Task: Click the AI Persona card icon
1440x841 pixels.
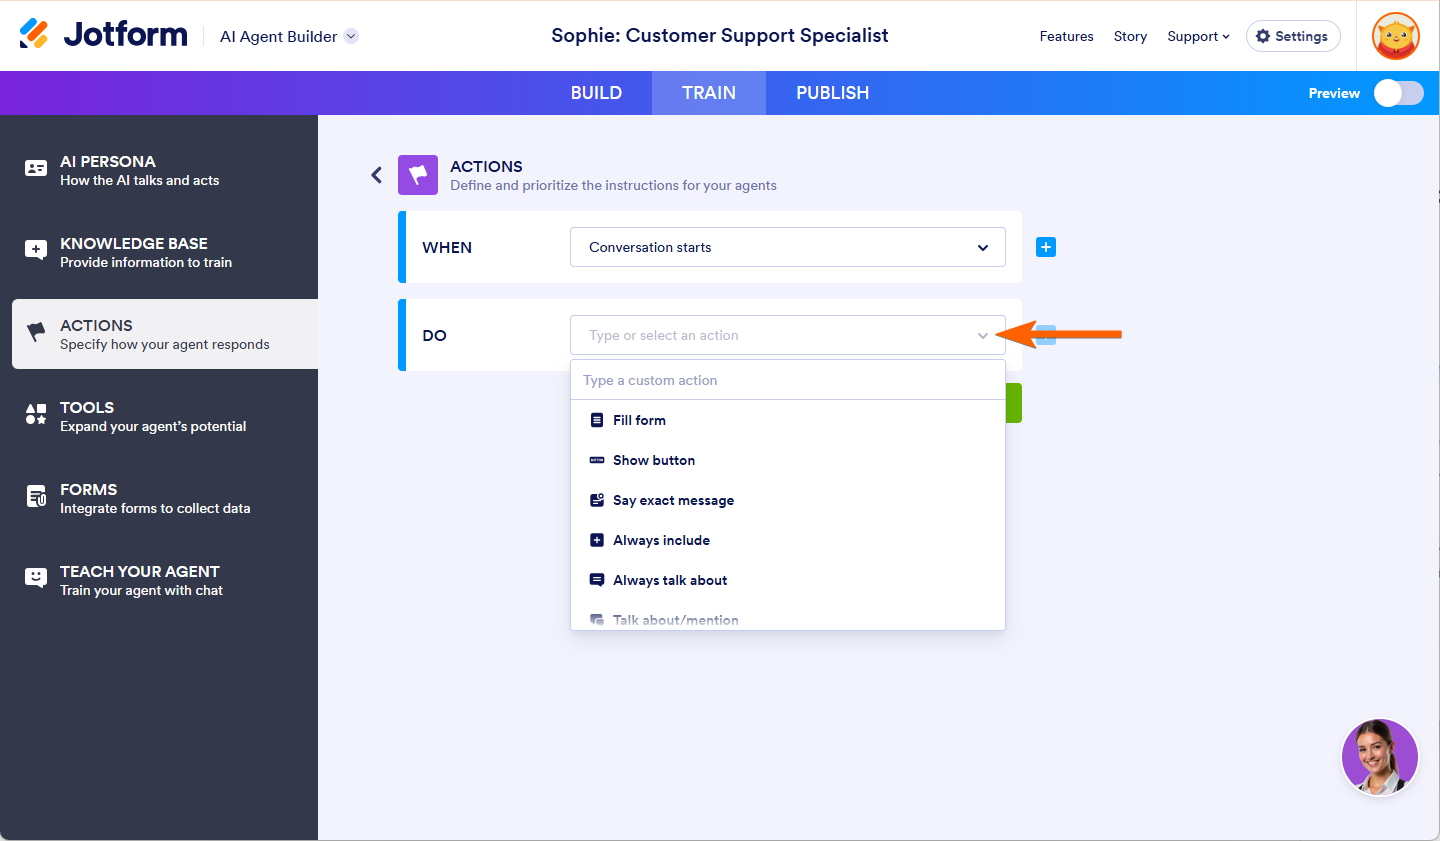Action: point(36,169)
